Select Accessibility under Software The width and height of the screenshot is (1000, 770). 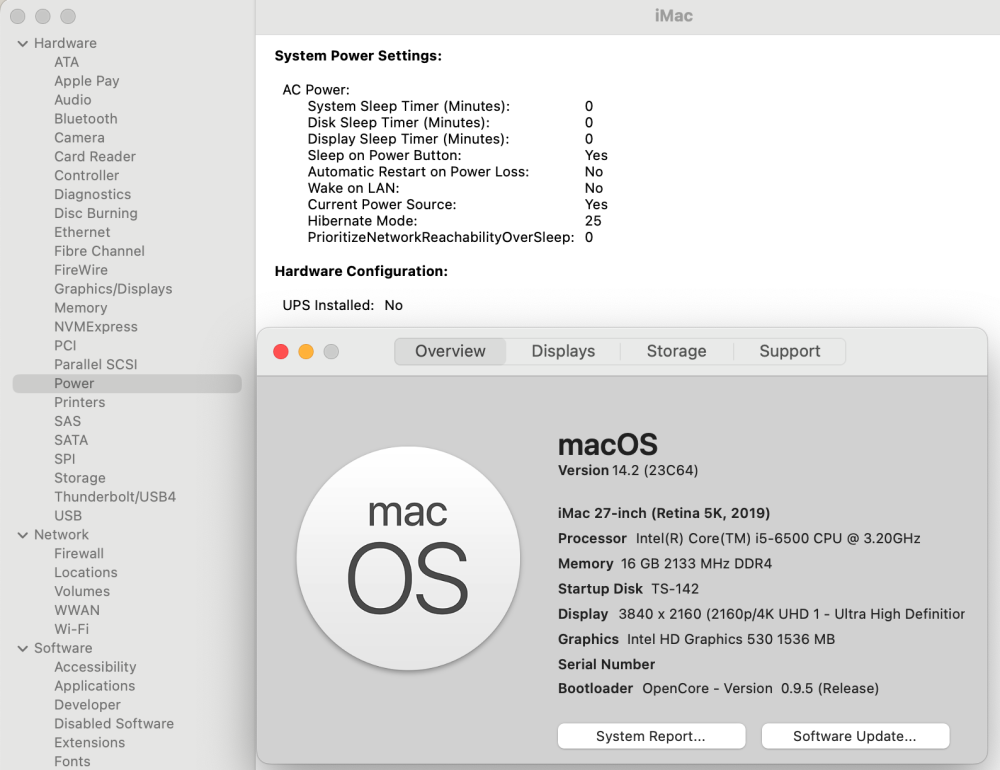pos(95,667)
